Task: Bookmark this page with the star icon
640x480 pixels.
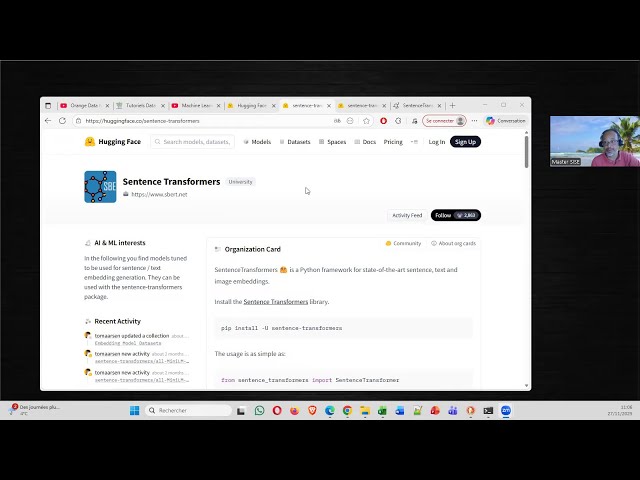Action: [x=366, y=121]
